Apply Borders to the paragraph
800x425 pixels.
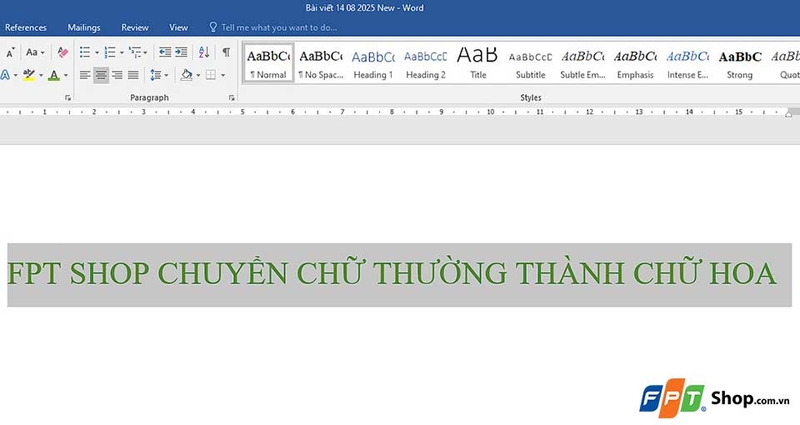tap(211, 75)
